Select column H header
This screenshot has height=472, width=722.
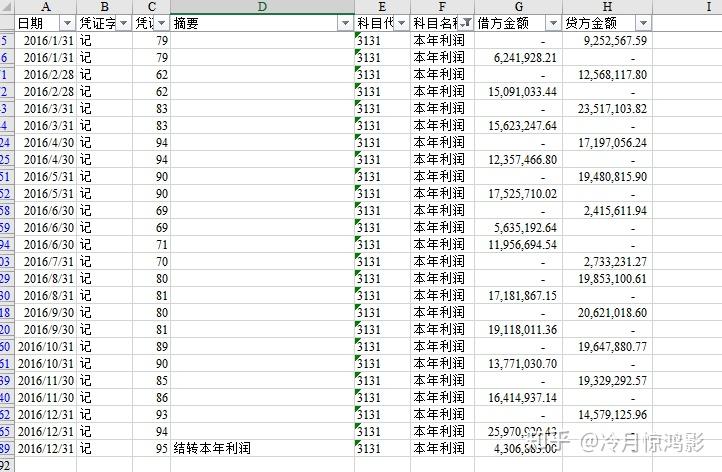point(607,7)
